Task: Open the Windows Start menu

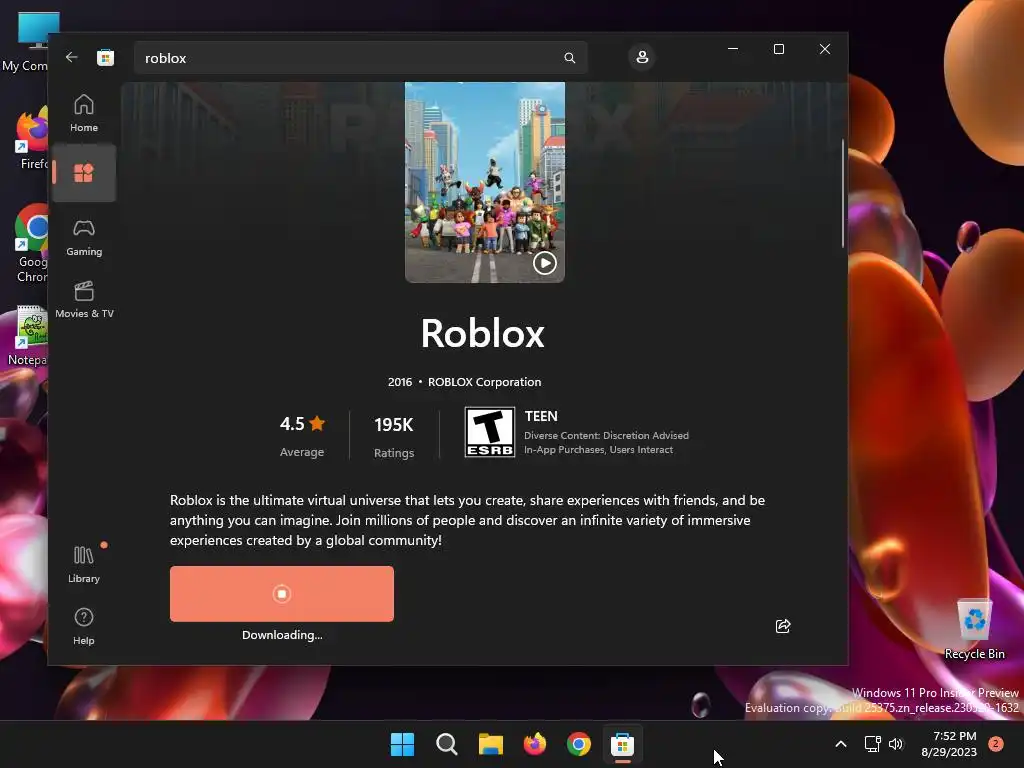Action: click(x=402, y=744)
